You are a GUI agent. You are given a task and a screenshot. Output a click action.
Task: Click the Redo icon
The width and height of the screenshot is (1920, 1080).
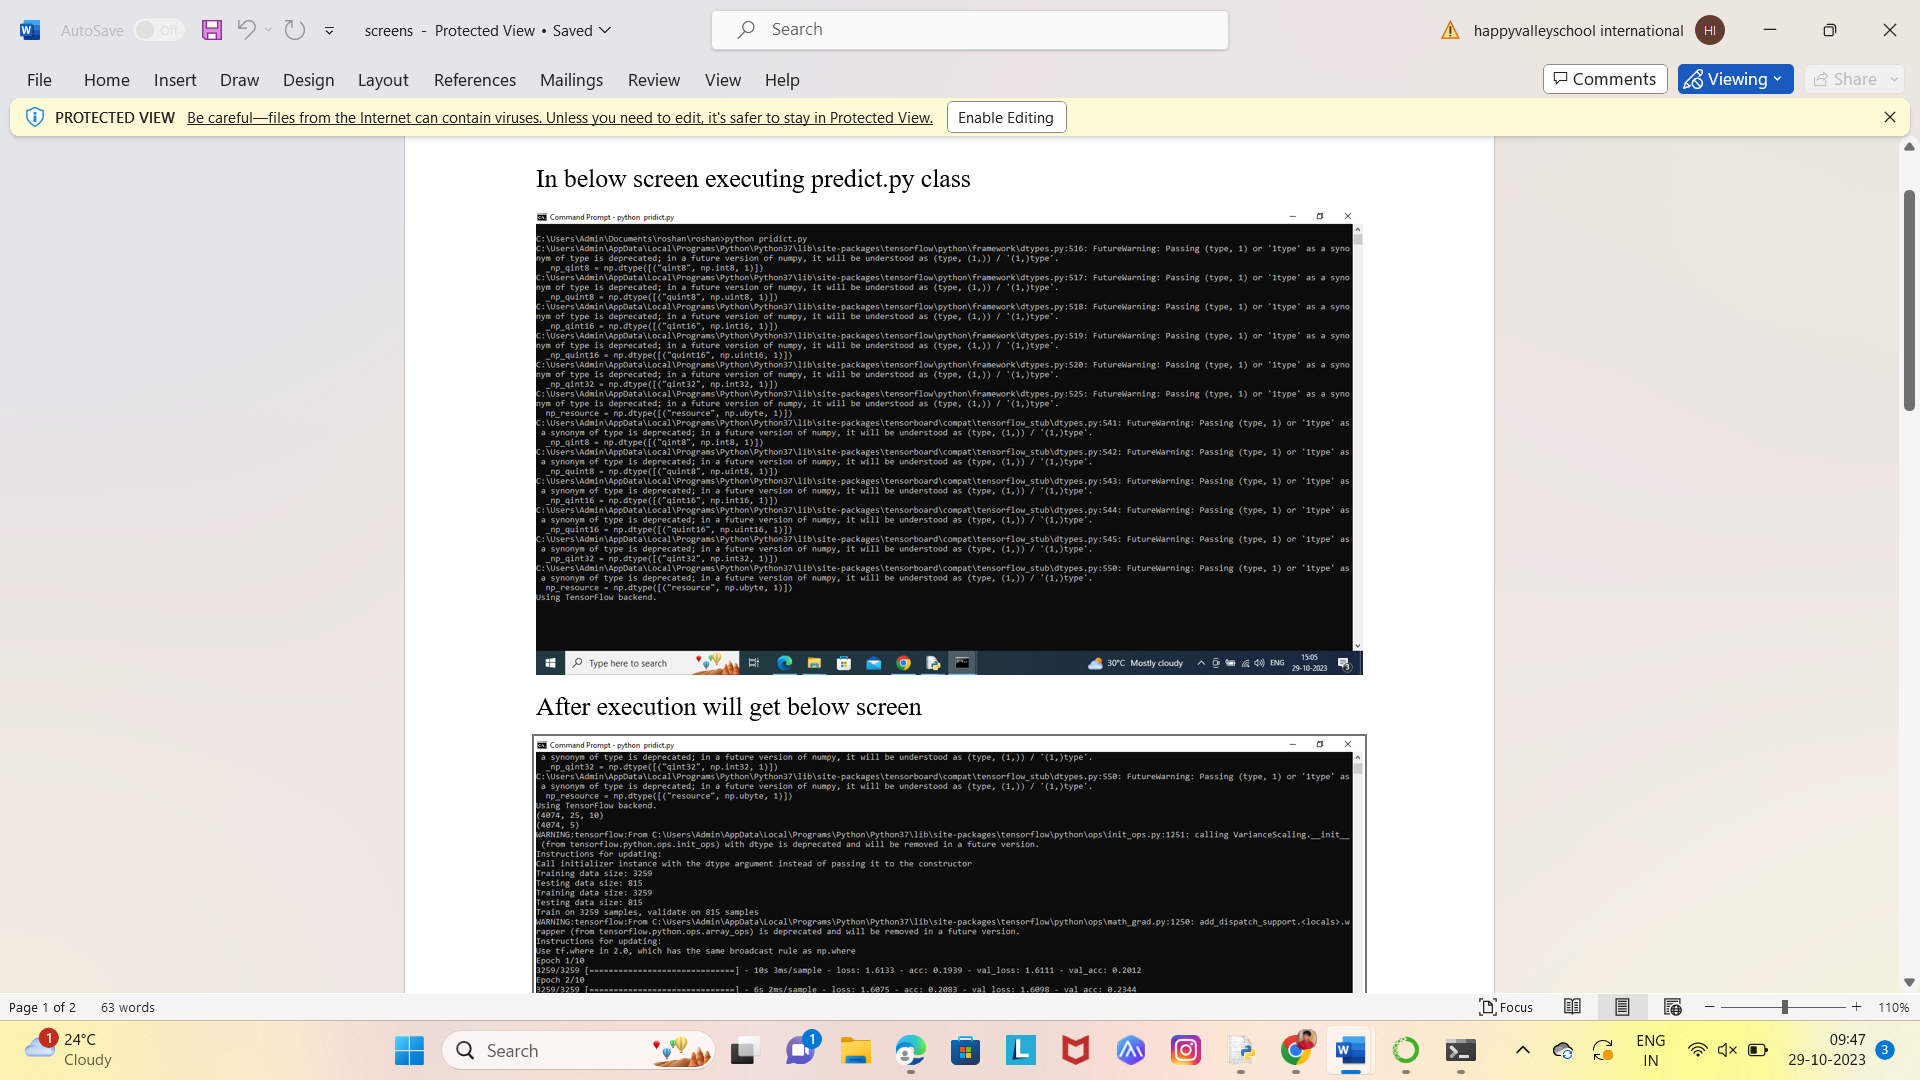pyautogui.click(x=294, y=30)
